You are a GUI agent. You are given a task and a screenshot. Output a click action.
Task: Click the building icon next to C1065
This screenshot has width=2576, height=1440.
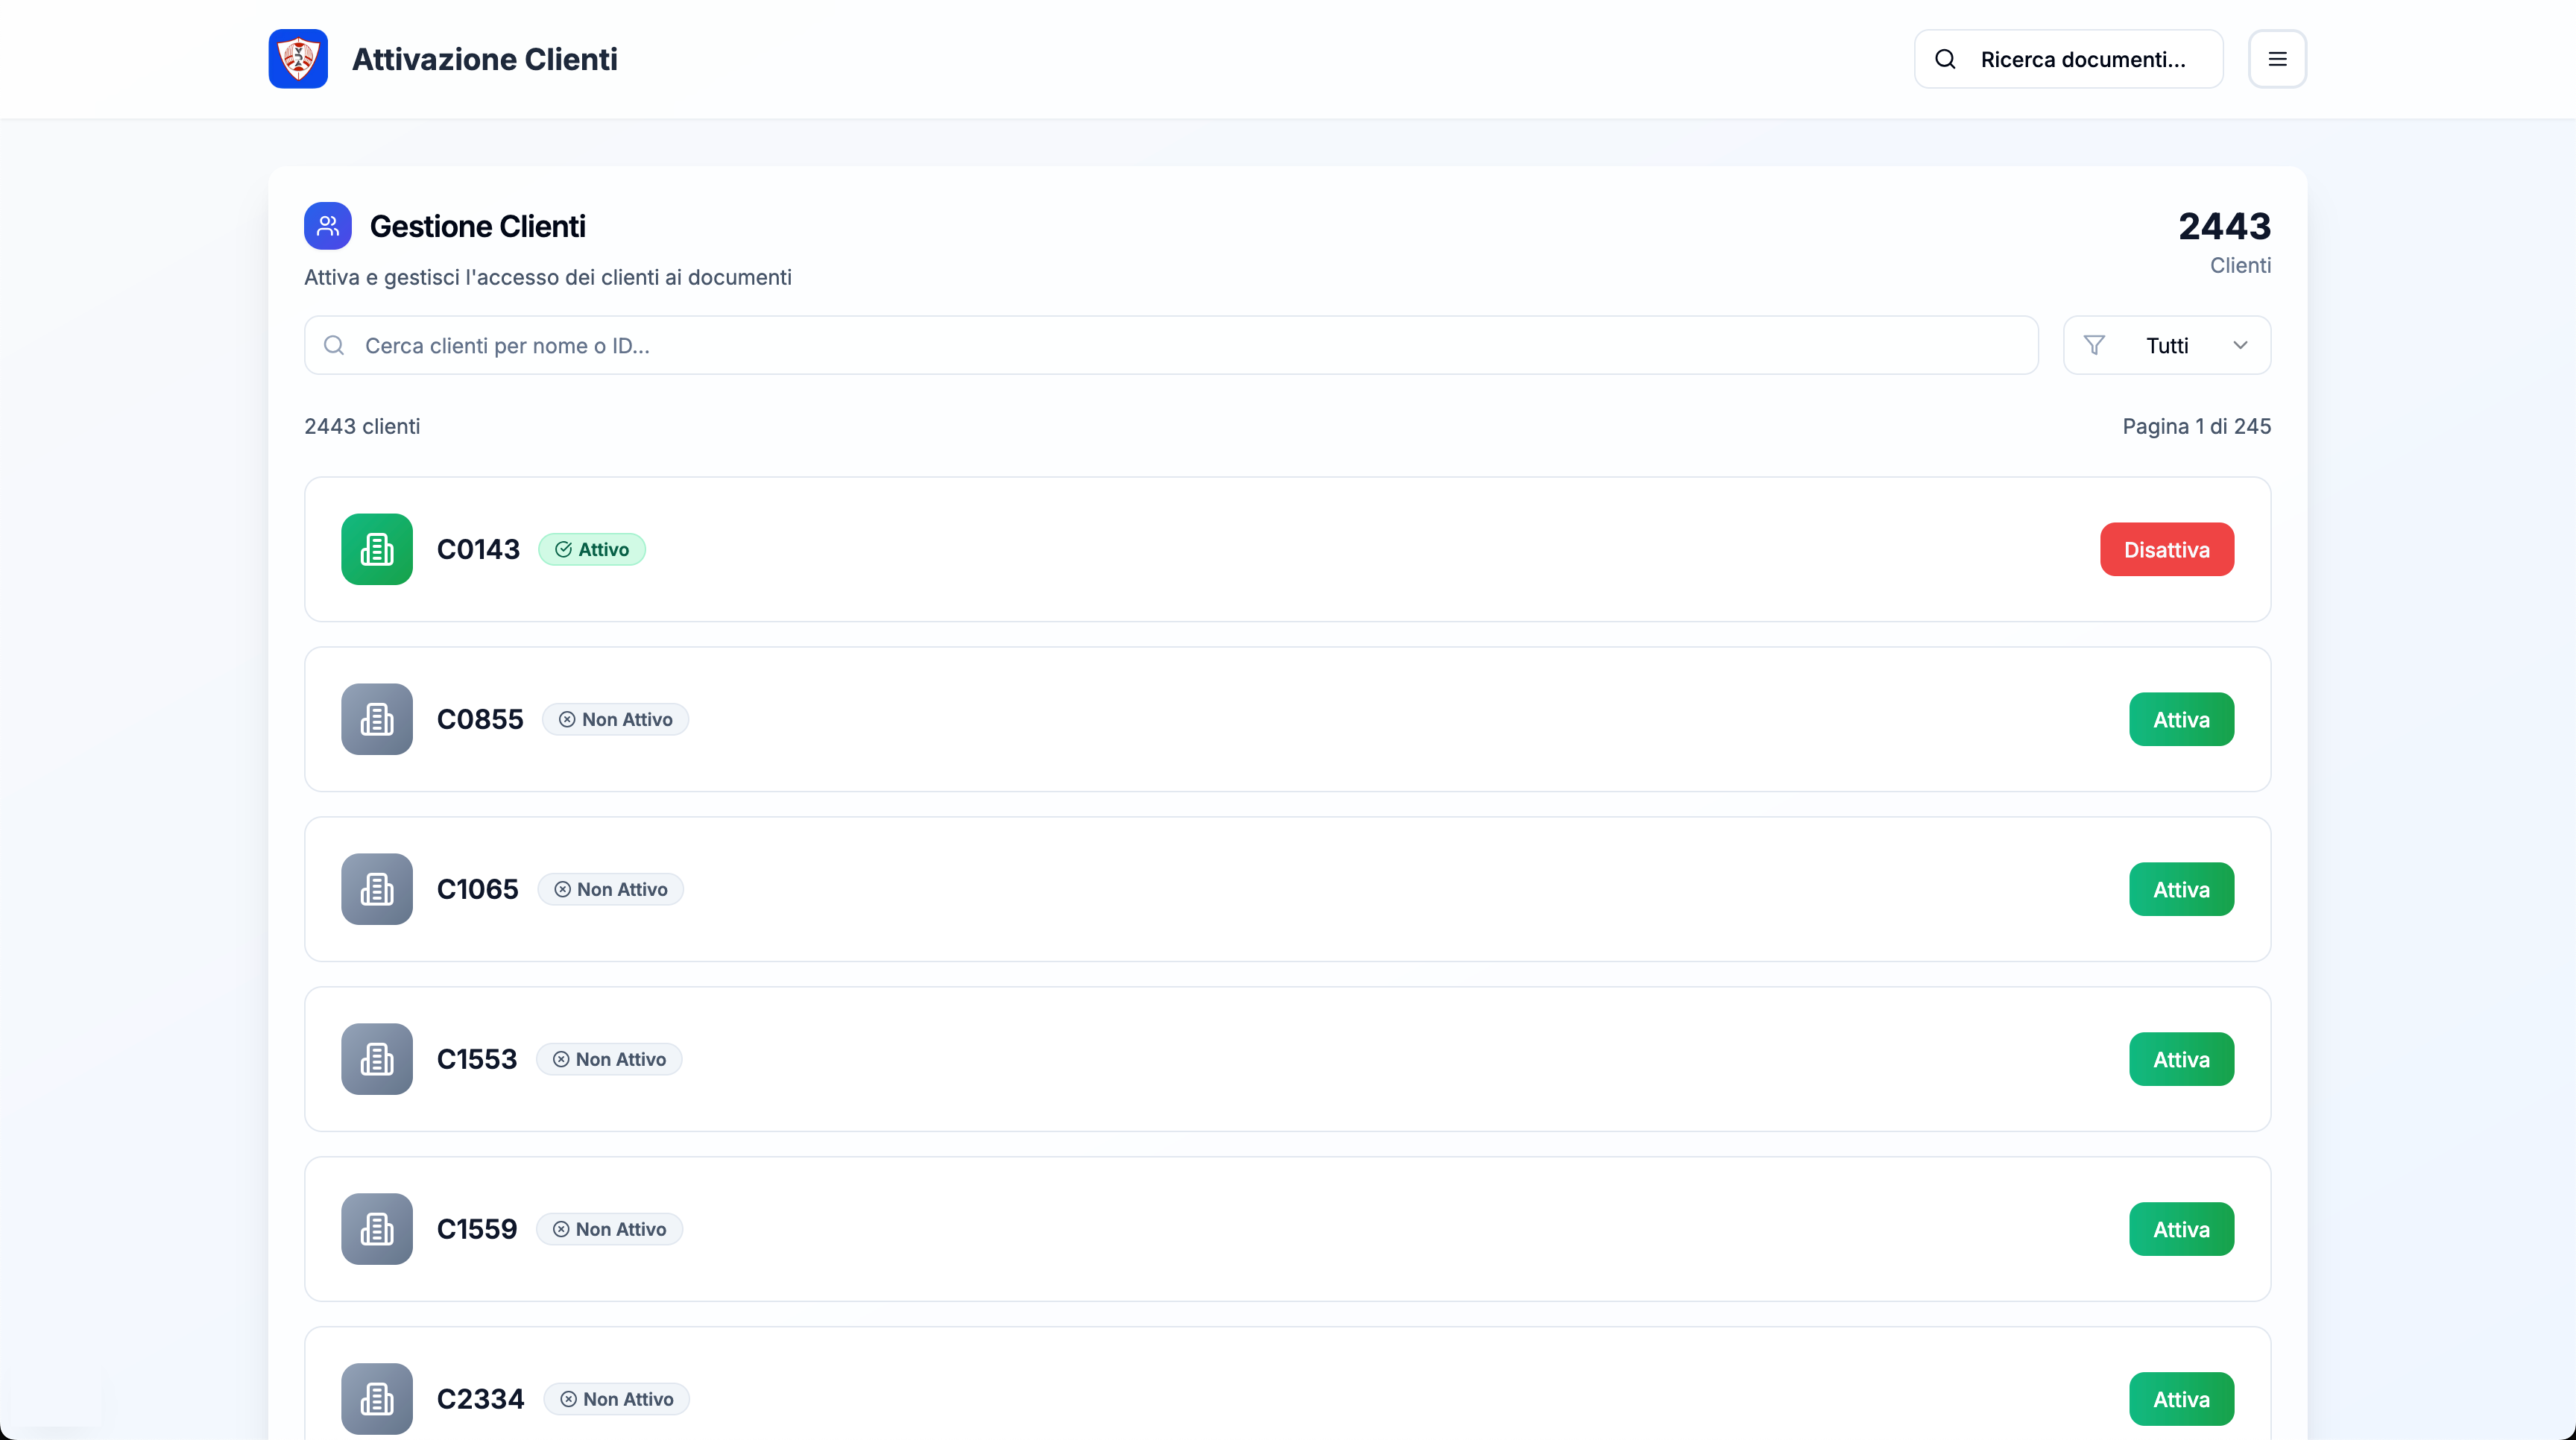(376, 889)
